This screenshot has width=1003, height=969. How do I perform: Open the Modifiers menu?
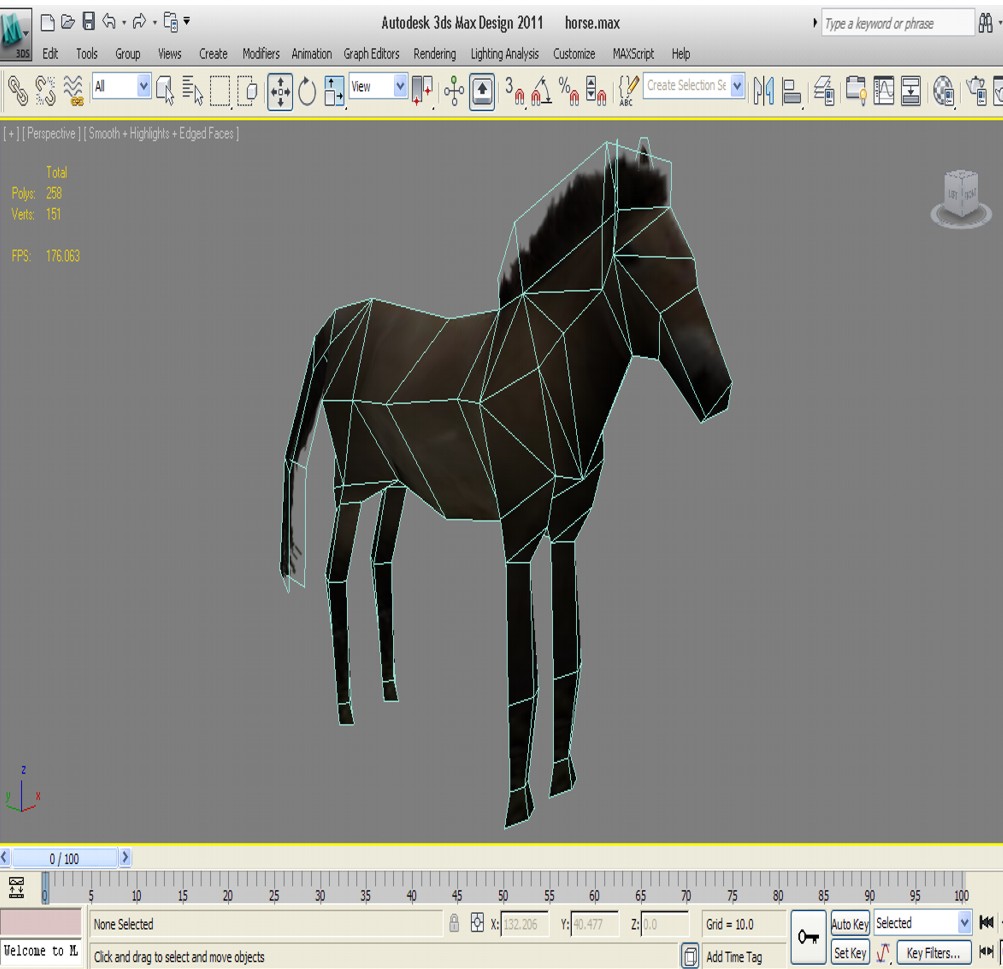pos(260,54)
